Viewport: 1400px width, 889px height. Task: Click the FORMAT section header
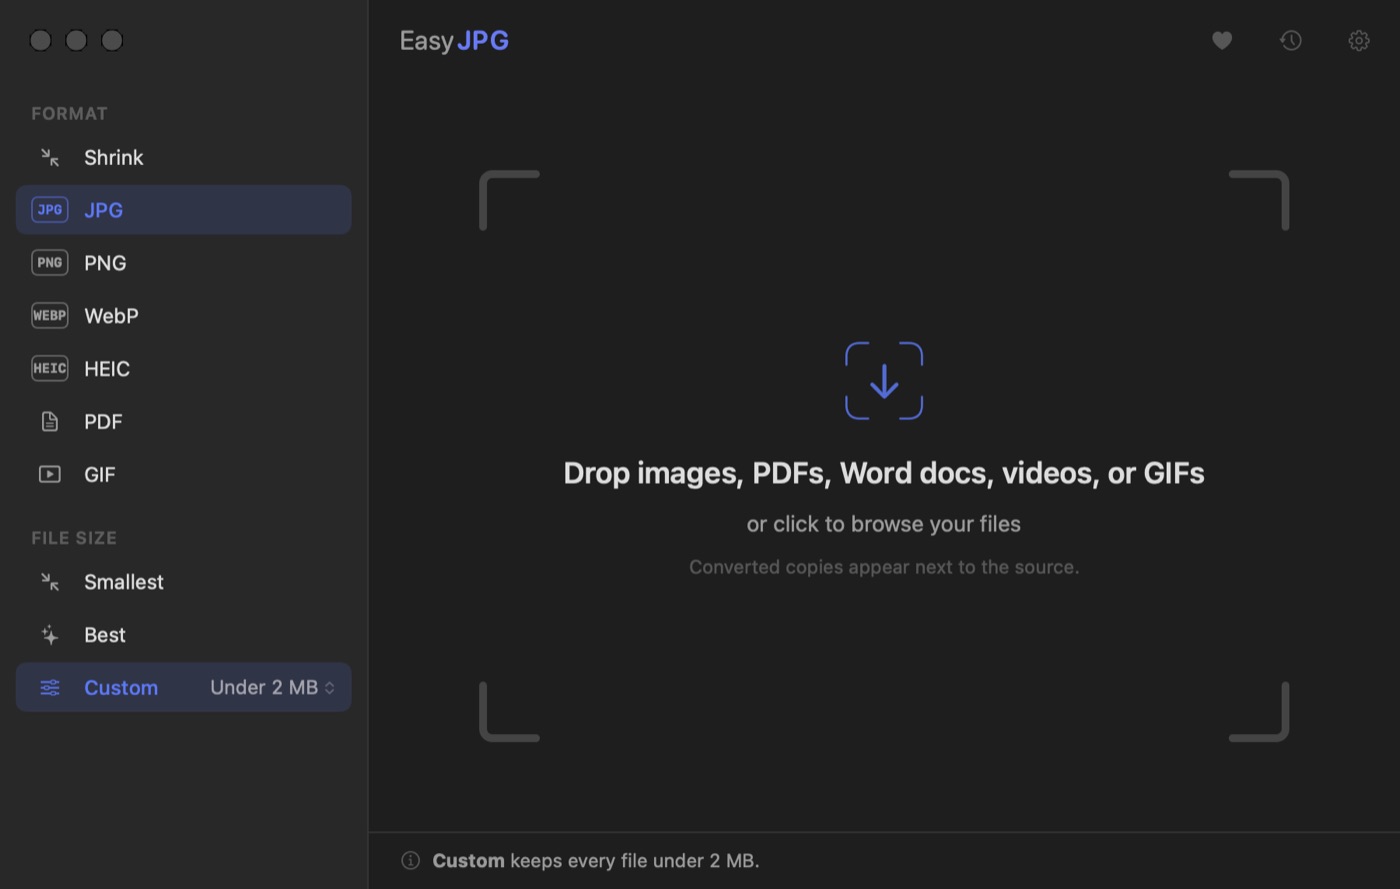tap(69, 113)
